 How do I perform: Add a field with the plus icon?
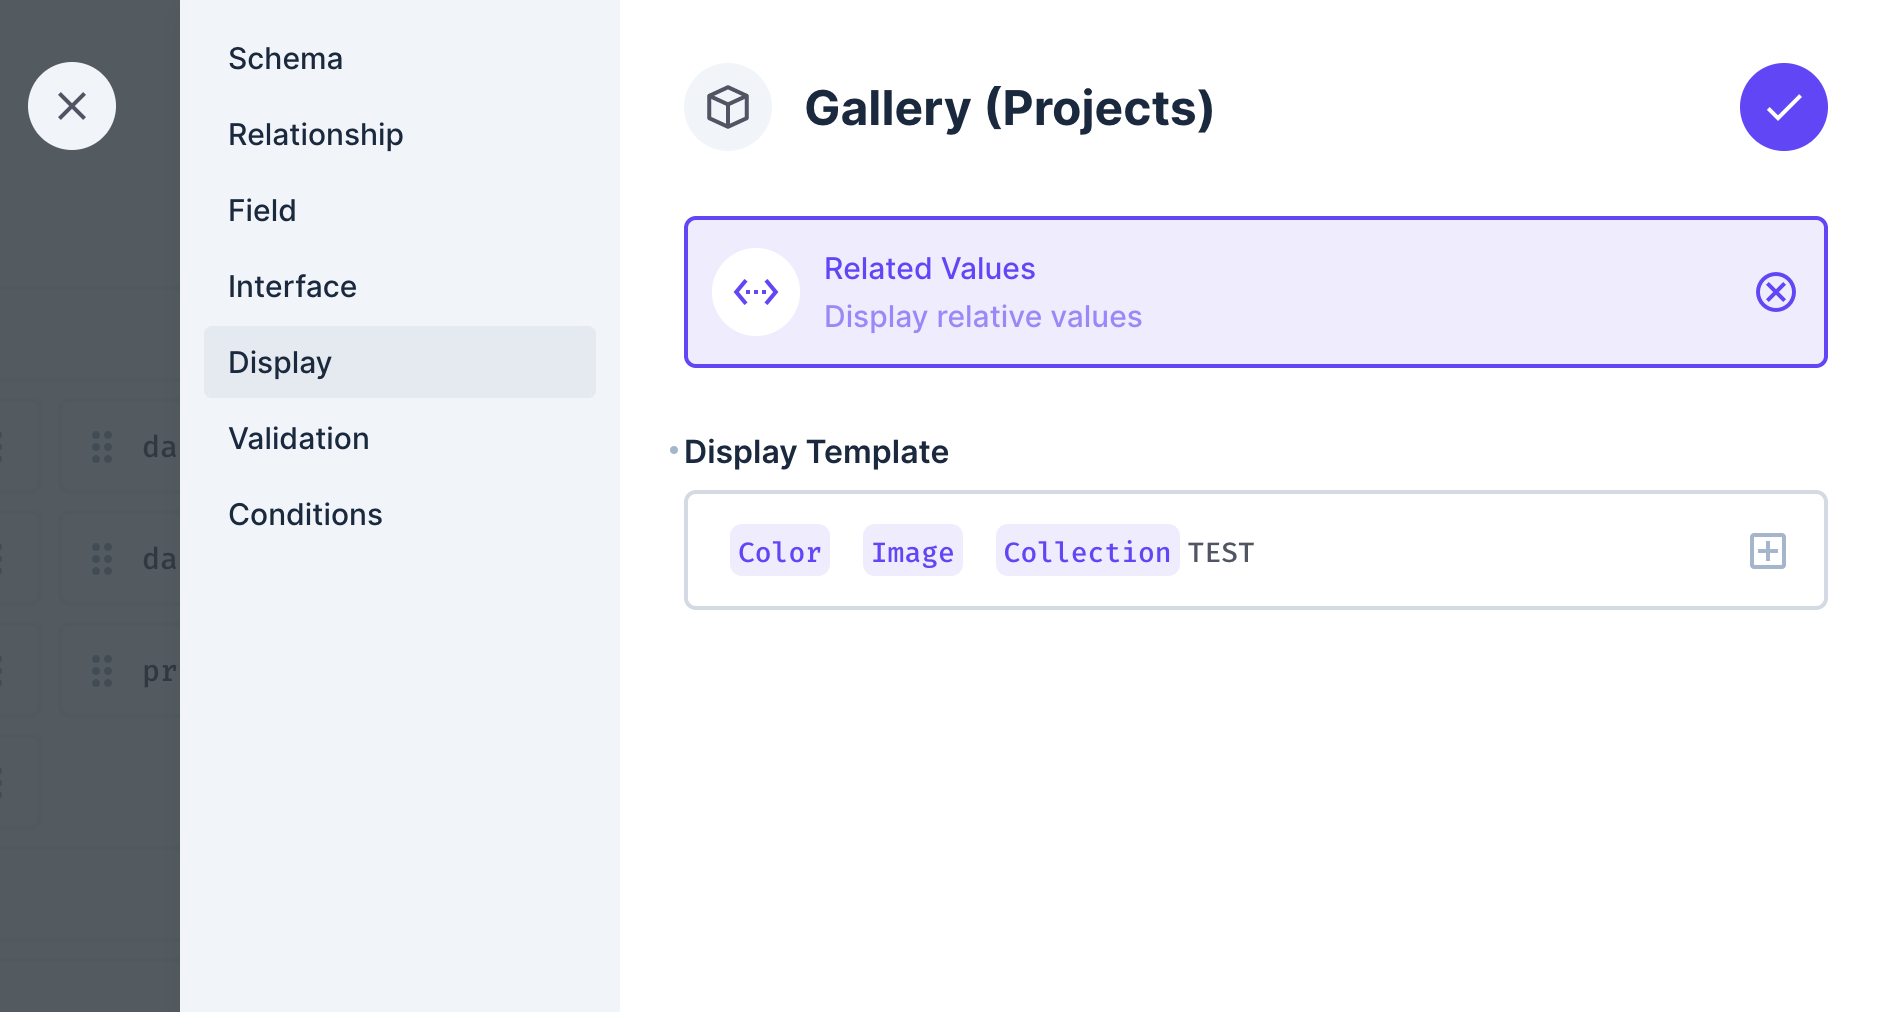point(1768,551)
